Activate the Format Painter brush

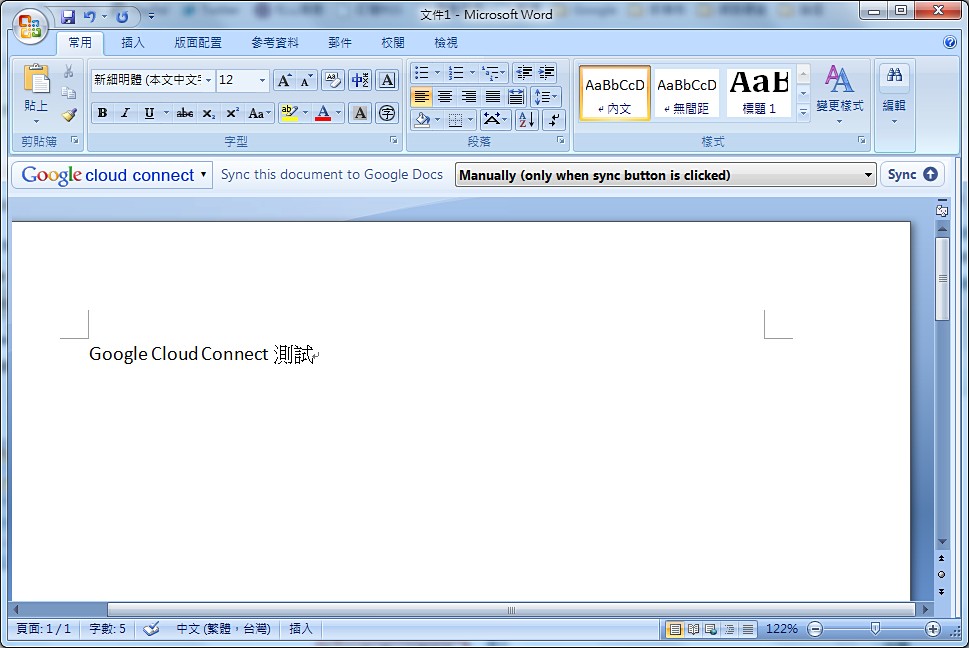tap(69, 114)
